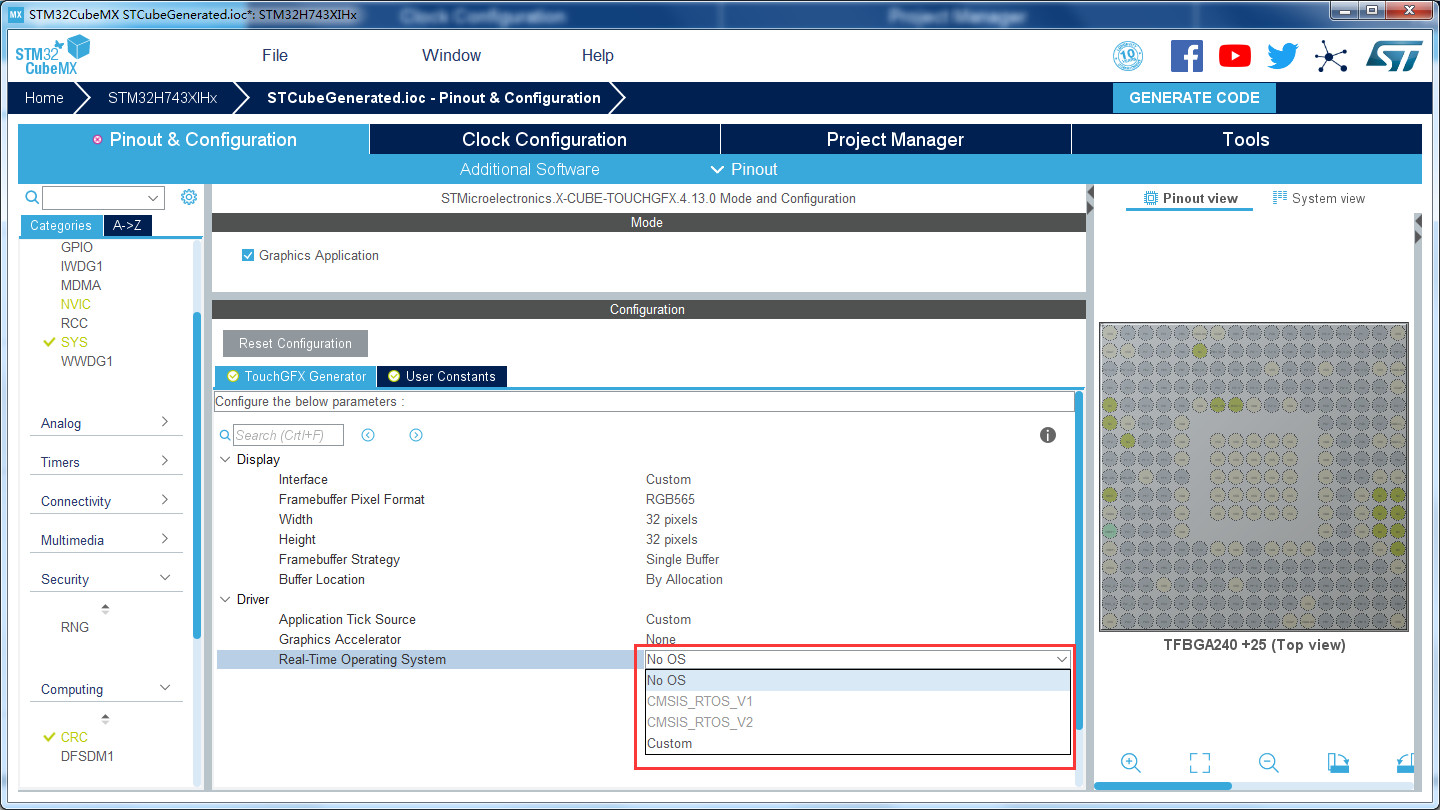Open the Help menu

[x=598, y=55]
